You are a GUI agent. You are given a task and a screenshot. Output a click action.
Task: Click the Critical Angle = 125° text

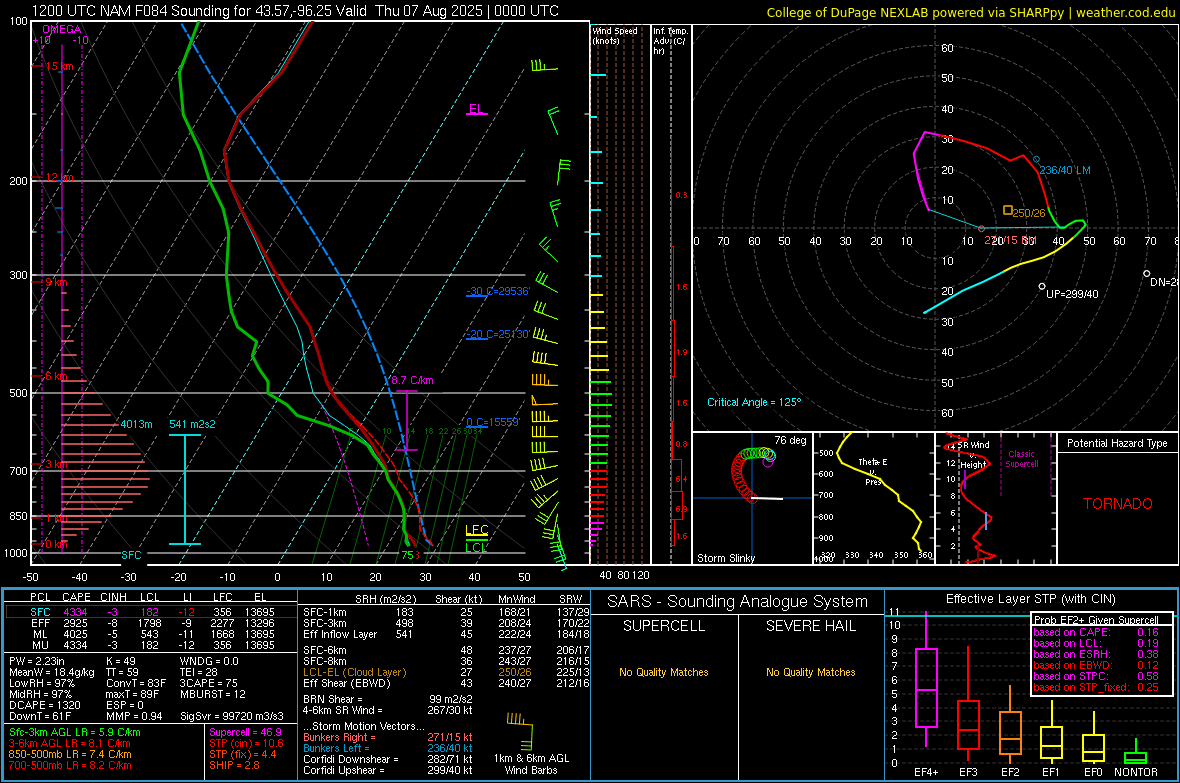point(754,402)
